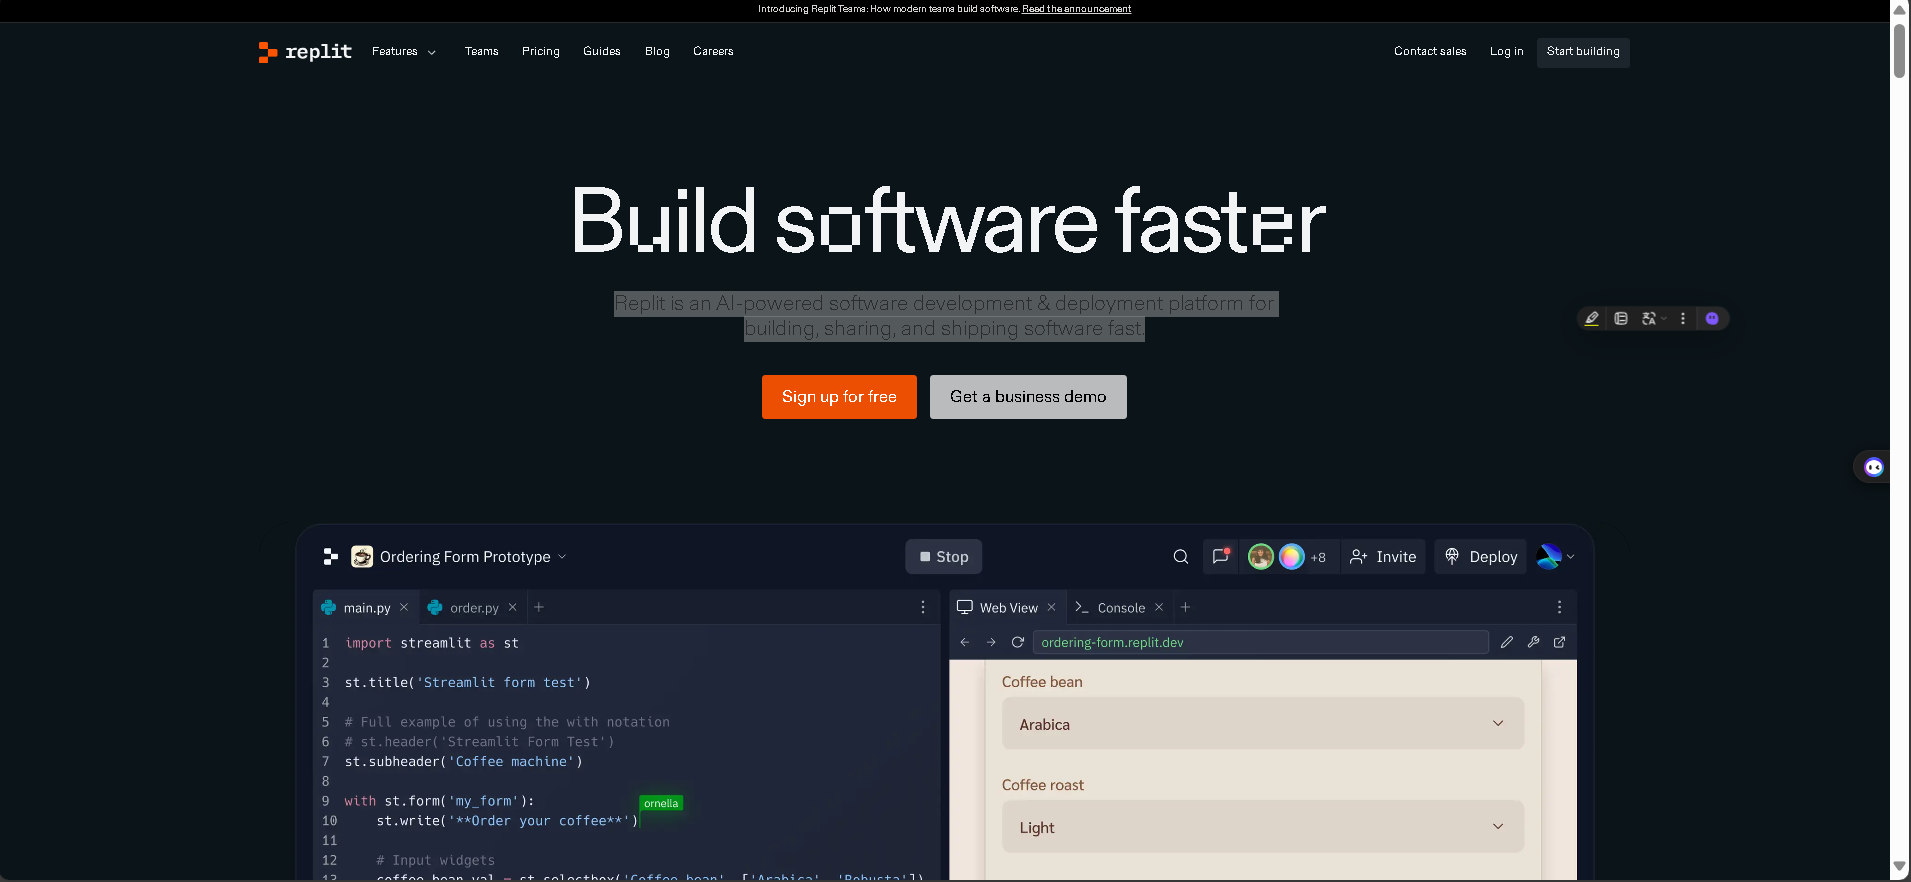Click the 'ornella' cursor label in the editor

661,803
